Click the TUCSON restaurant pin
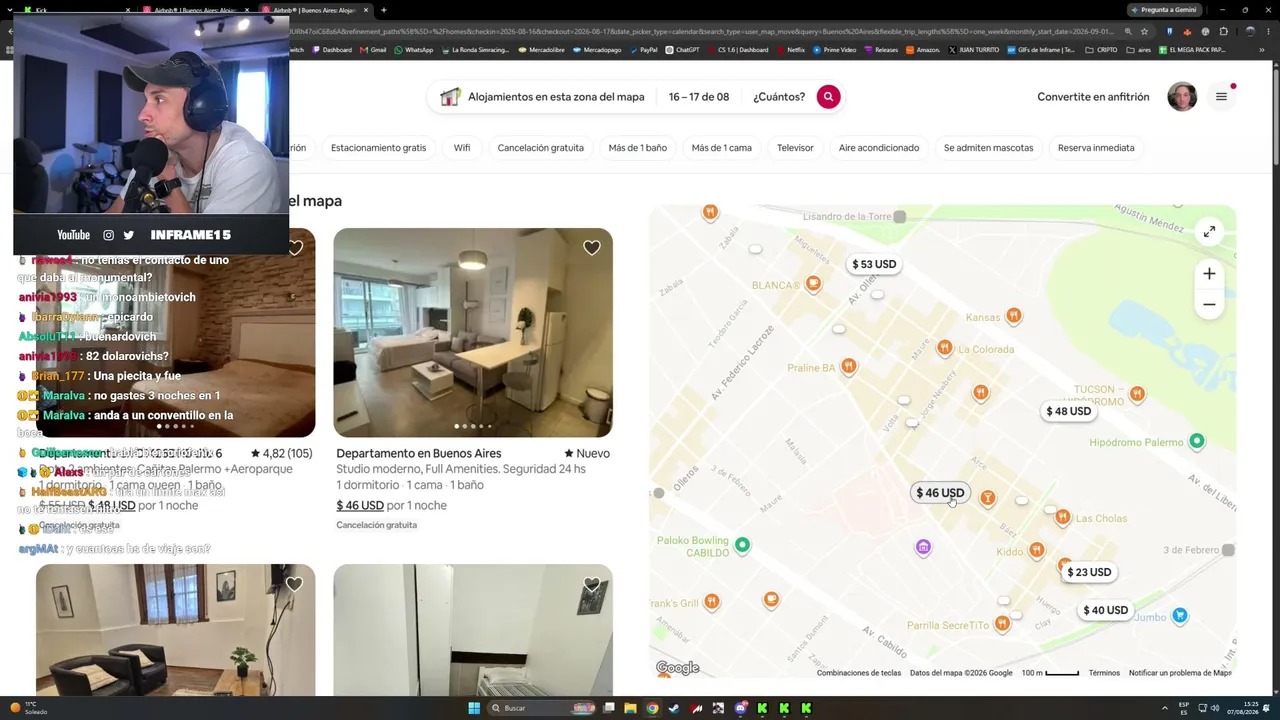Image resolution: width=1280 pixels, height=720 pixels. (1137, 394)
